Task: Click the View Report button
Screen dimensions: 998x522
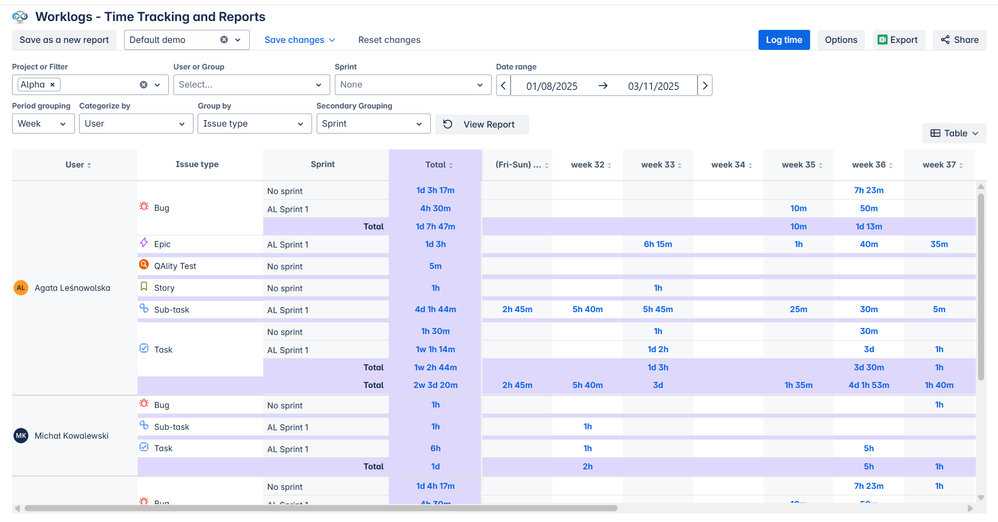Action: tap(481, 125)
